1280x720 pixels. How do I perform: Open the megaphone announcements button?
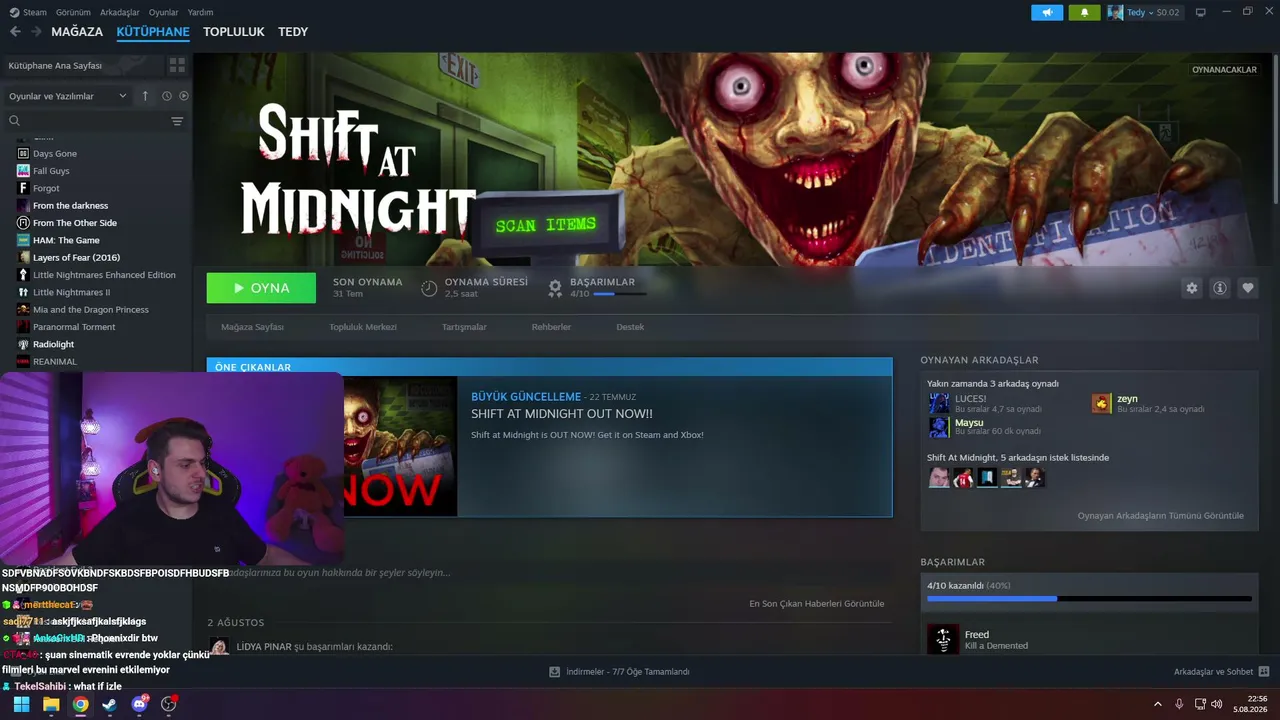pos(1047,12)
